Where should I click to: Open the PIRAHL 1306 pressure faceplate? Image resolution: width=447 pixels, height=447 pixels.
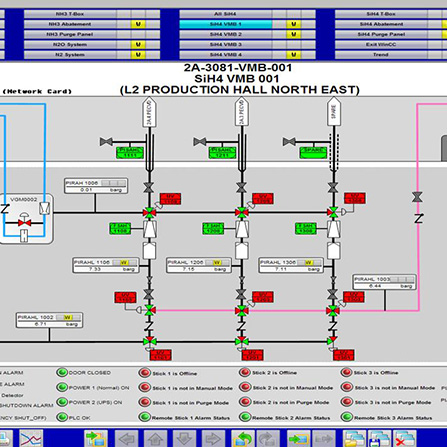tap(291, 265)
